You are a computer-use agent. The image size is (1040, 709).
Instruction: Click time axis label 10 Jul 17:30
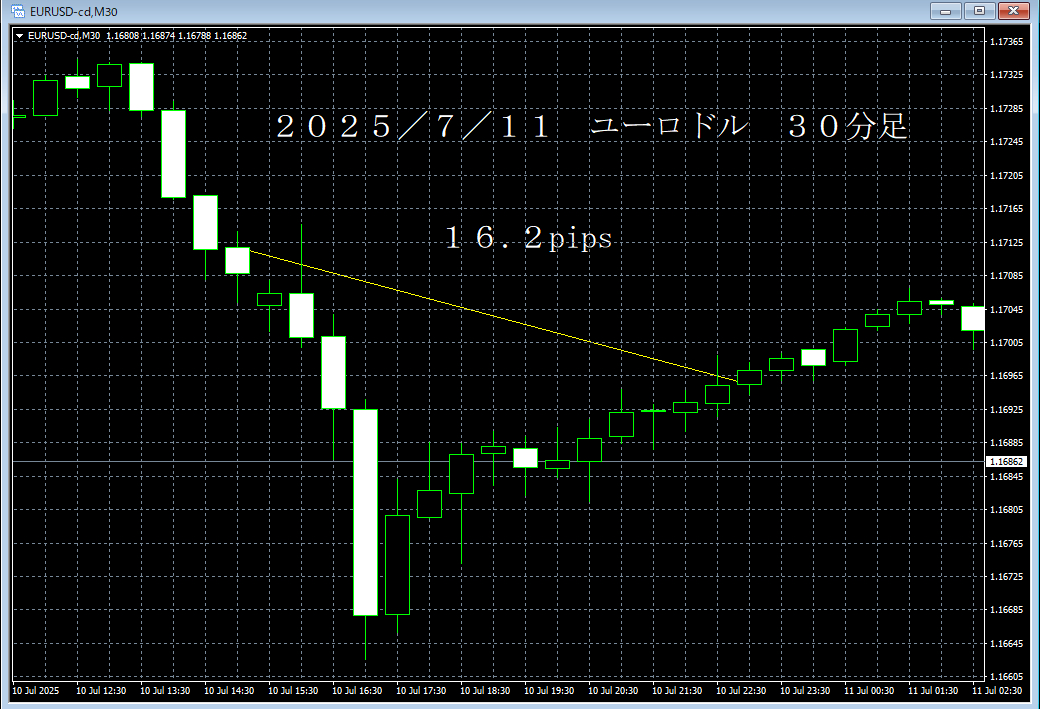[x=421, y=691]
